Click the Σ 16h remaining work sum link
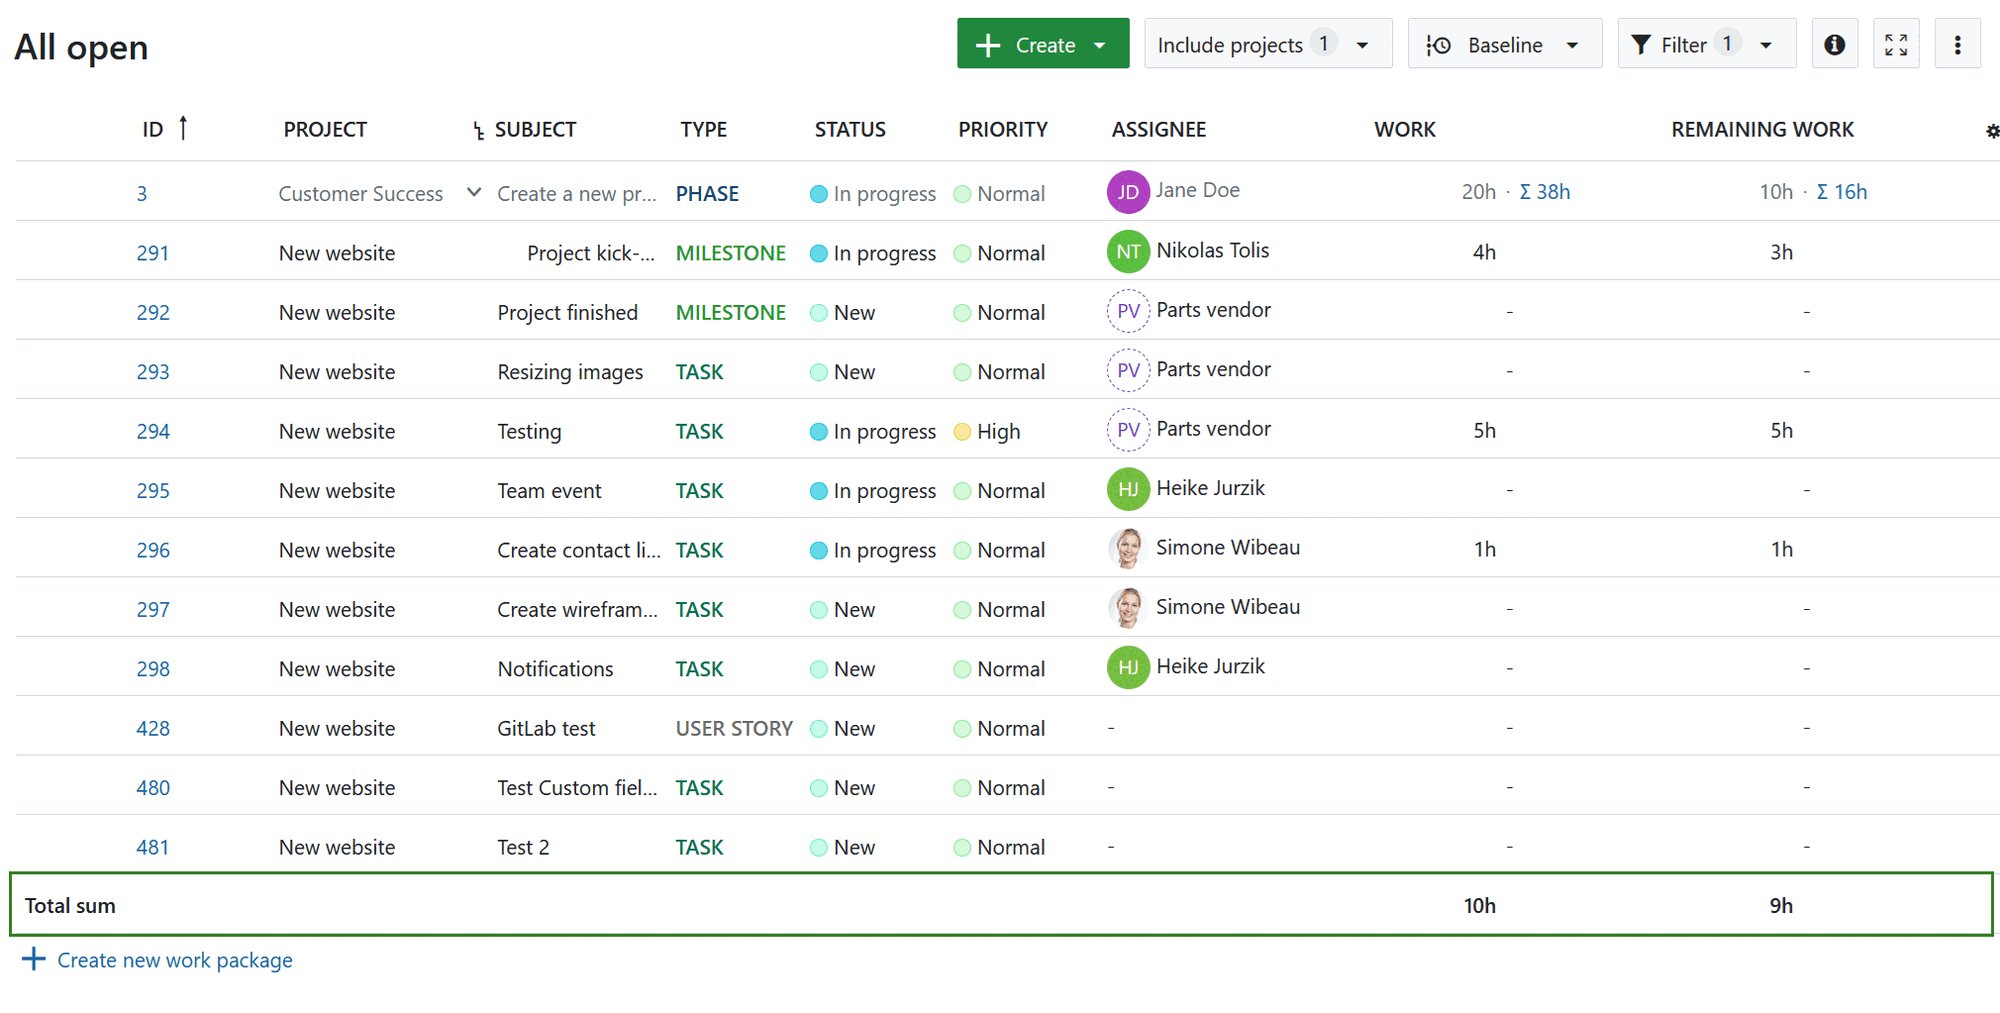Viewport: 2000px width, 1013px height. click(1843, 191)
